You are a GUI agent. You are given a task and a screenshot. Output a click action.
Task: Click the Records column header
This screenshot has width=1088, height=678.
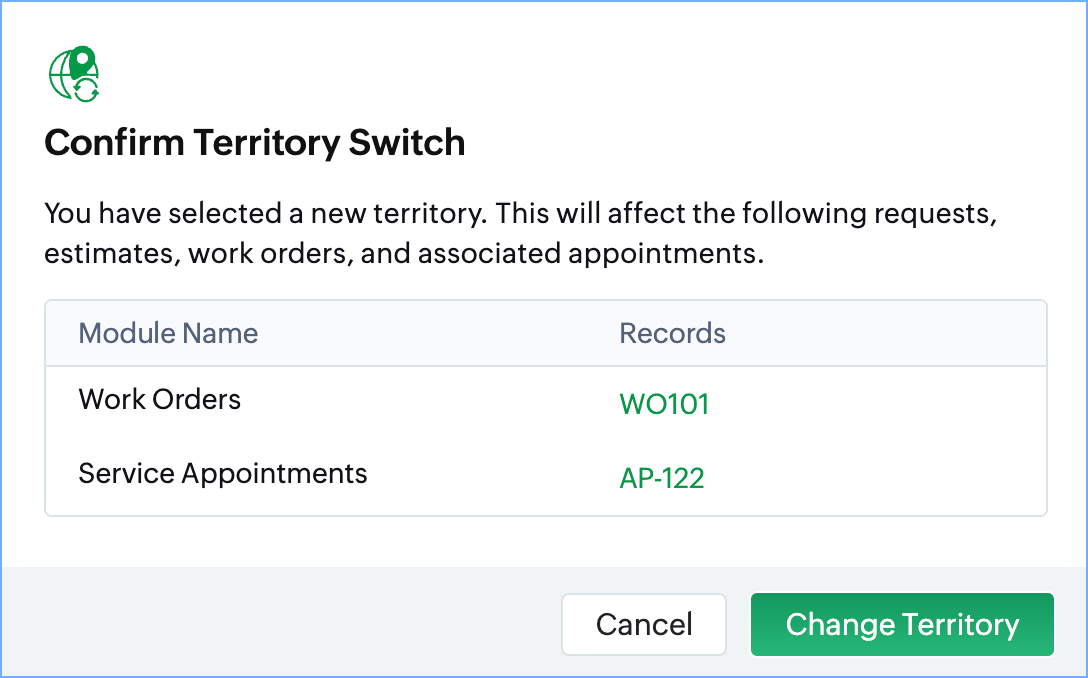(x=672, y=333)
